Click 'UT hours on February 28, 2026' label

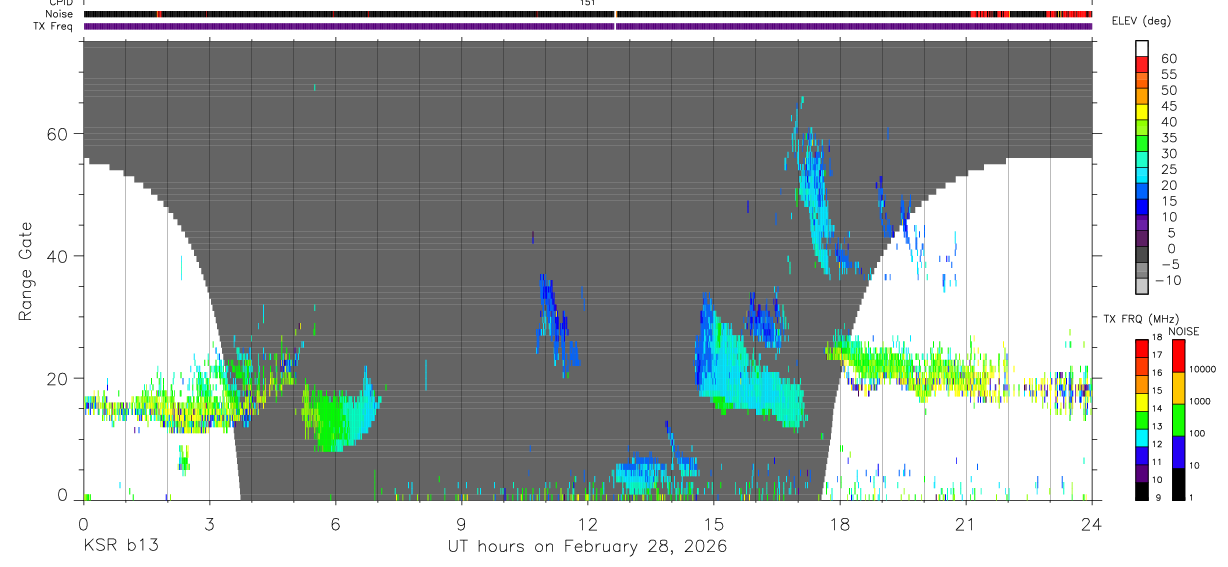(587, 547)
